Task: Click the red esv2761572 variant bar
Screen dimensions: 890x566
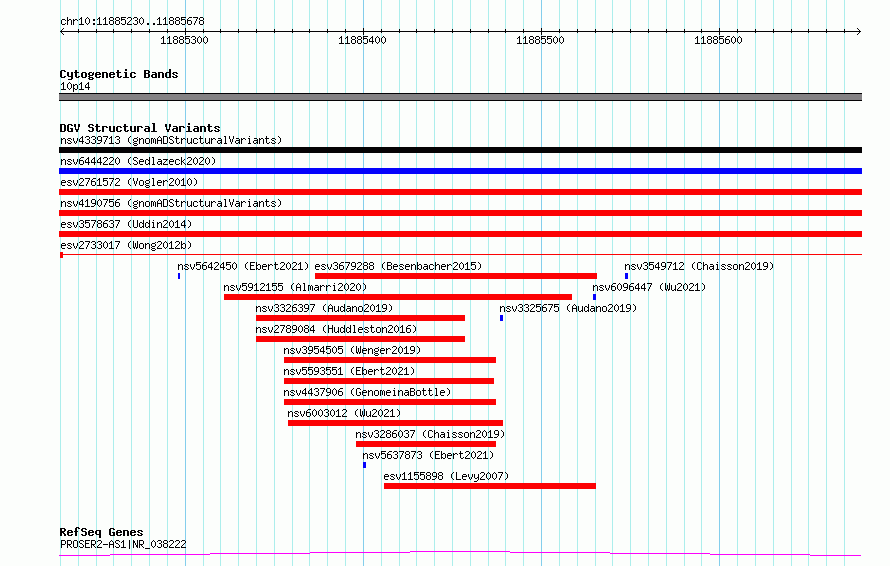Action: pyautogui.click(x=460, y=192)
